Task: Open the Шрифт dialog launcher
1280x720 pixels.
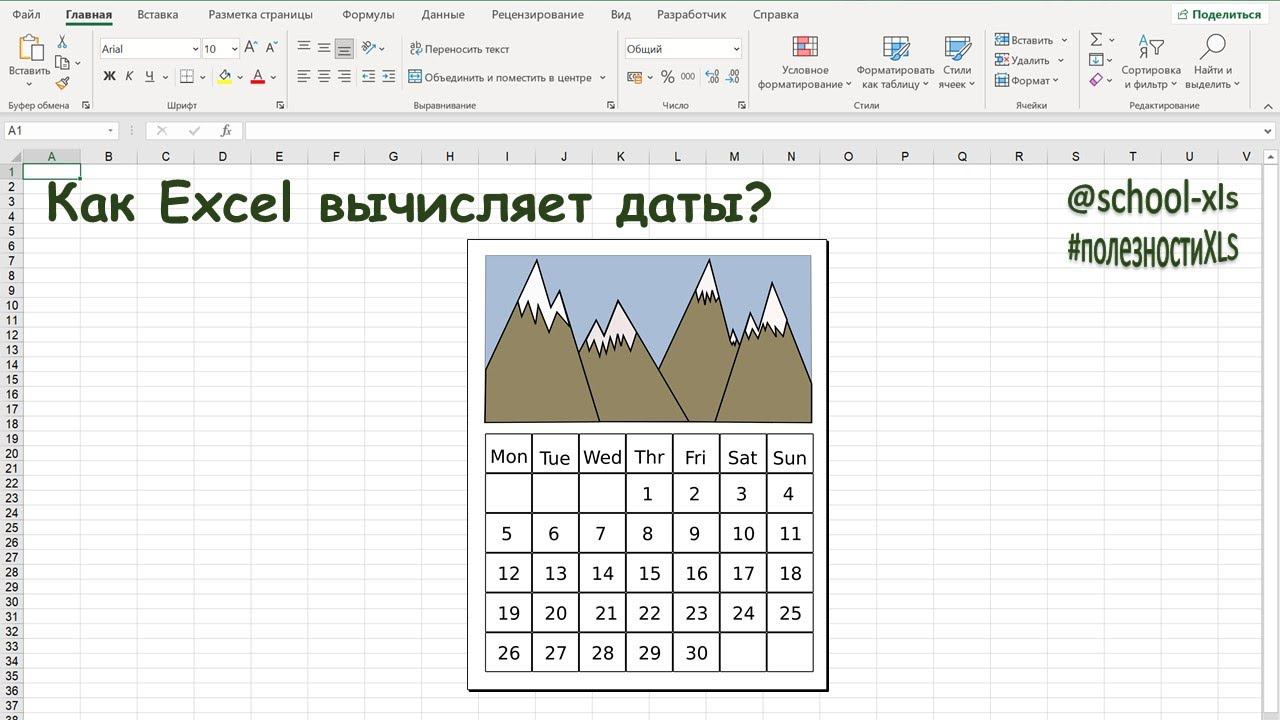Action: (281, 105)
